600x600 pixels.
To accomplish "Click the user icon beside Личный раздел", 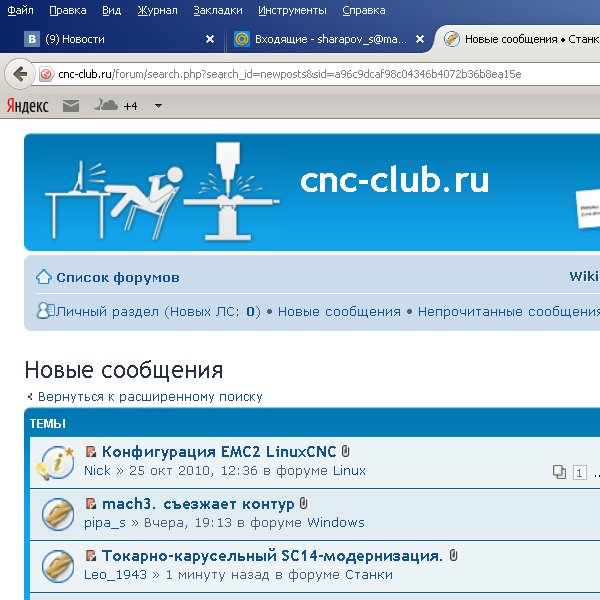I will (46, 310).
